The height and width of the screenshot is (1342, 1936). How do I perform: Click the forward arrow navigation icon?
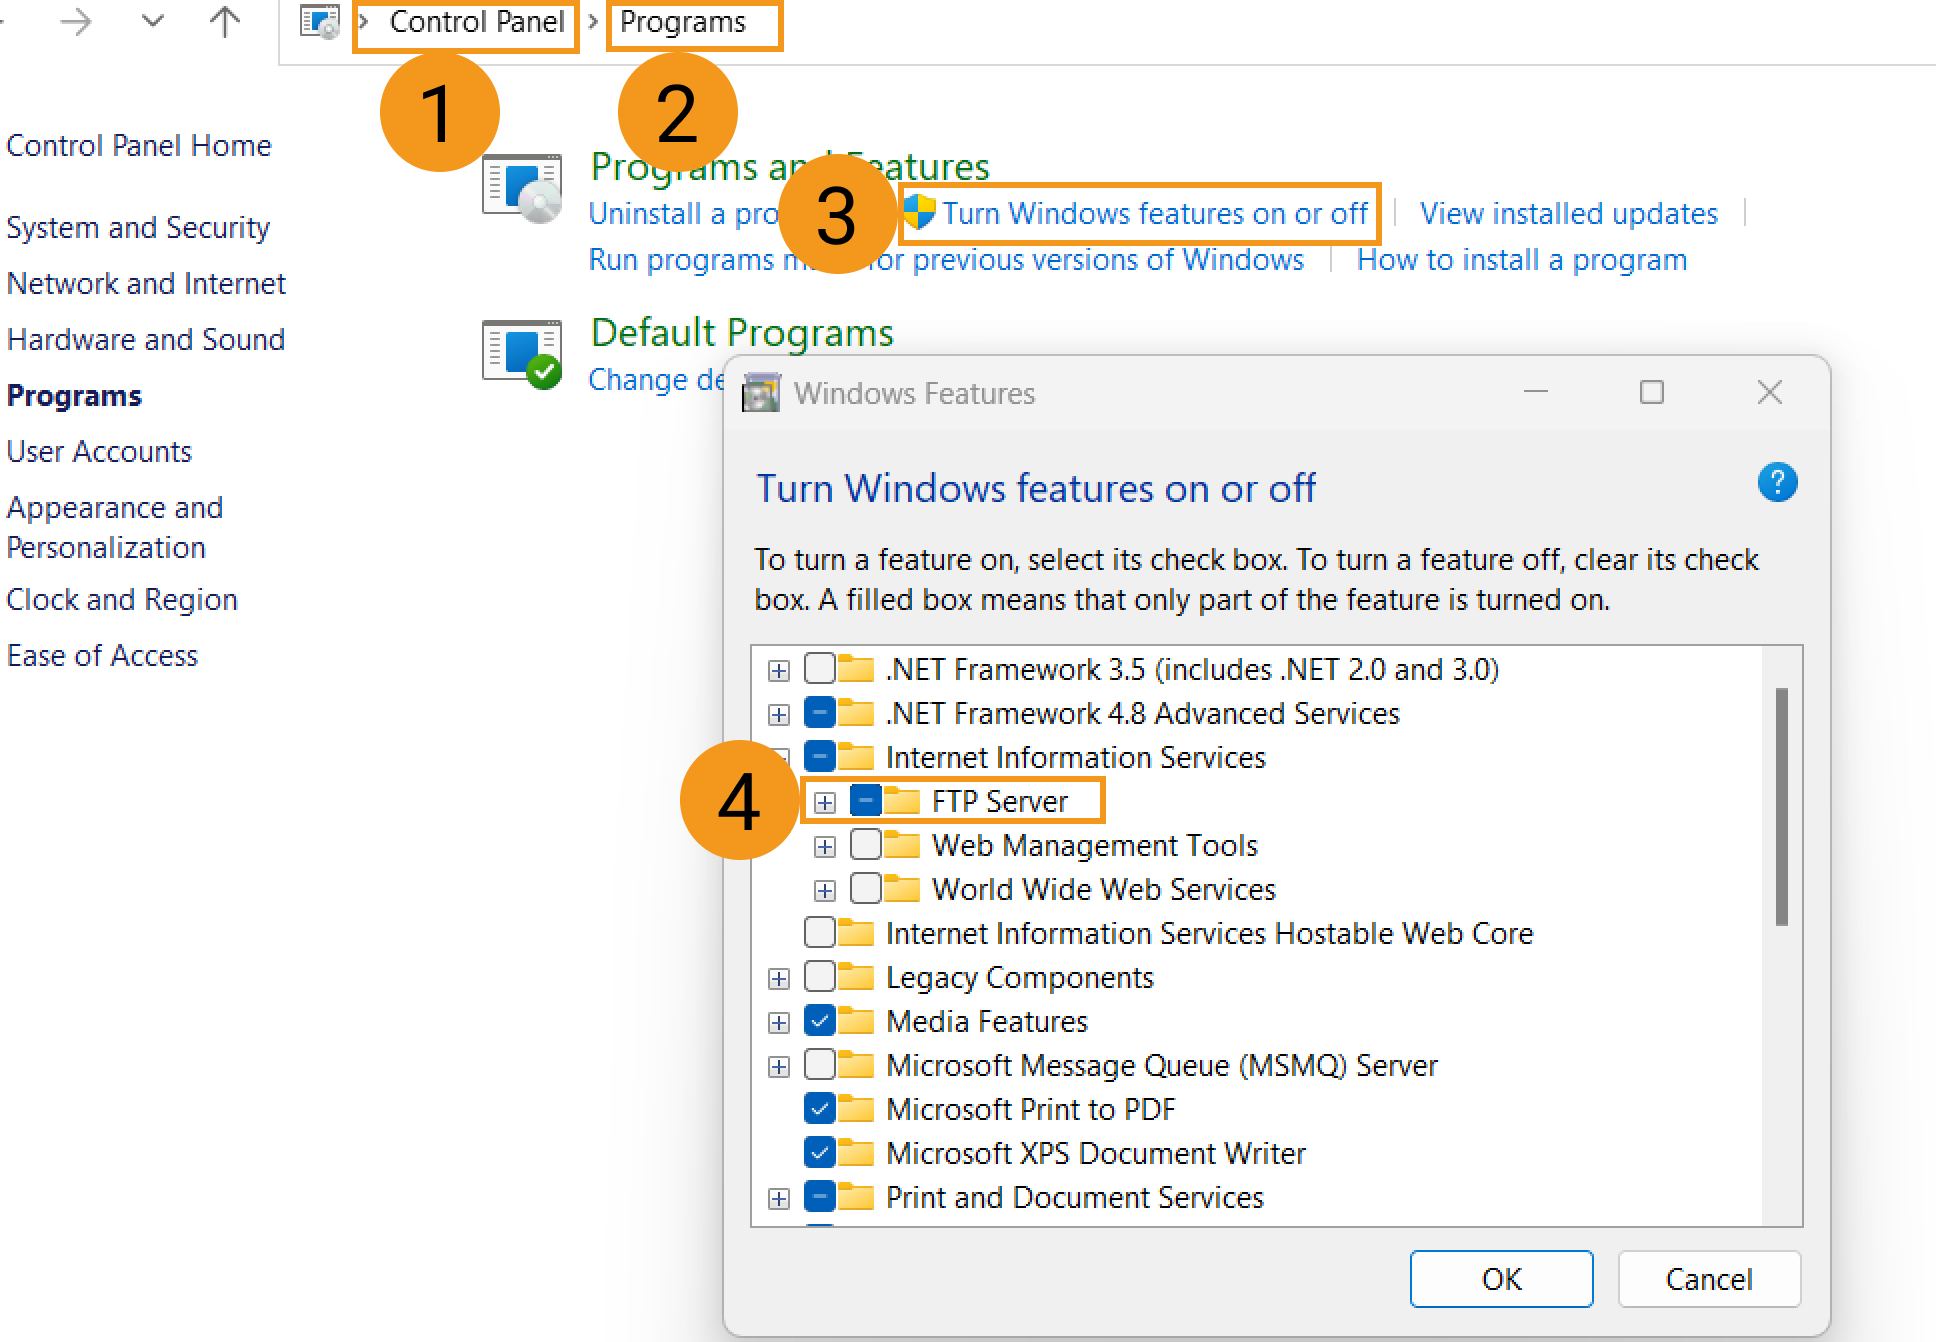click(x=76, y=22)
